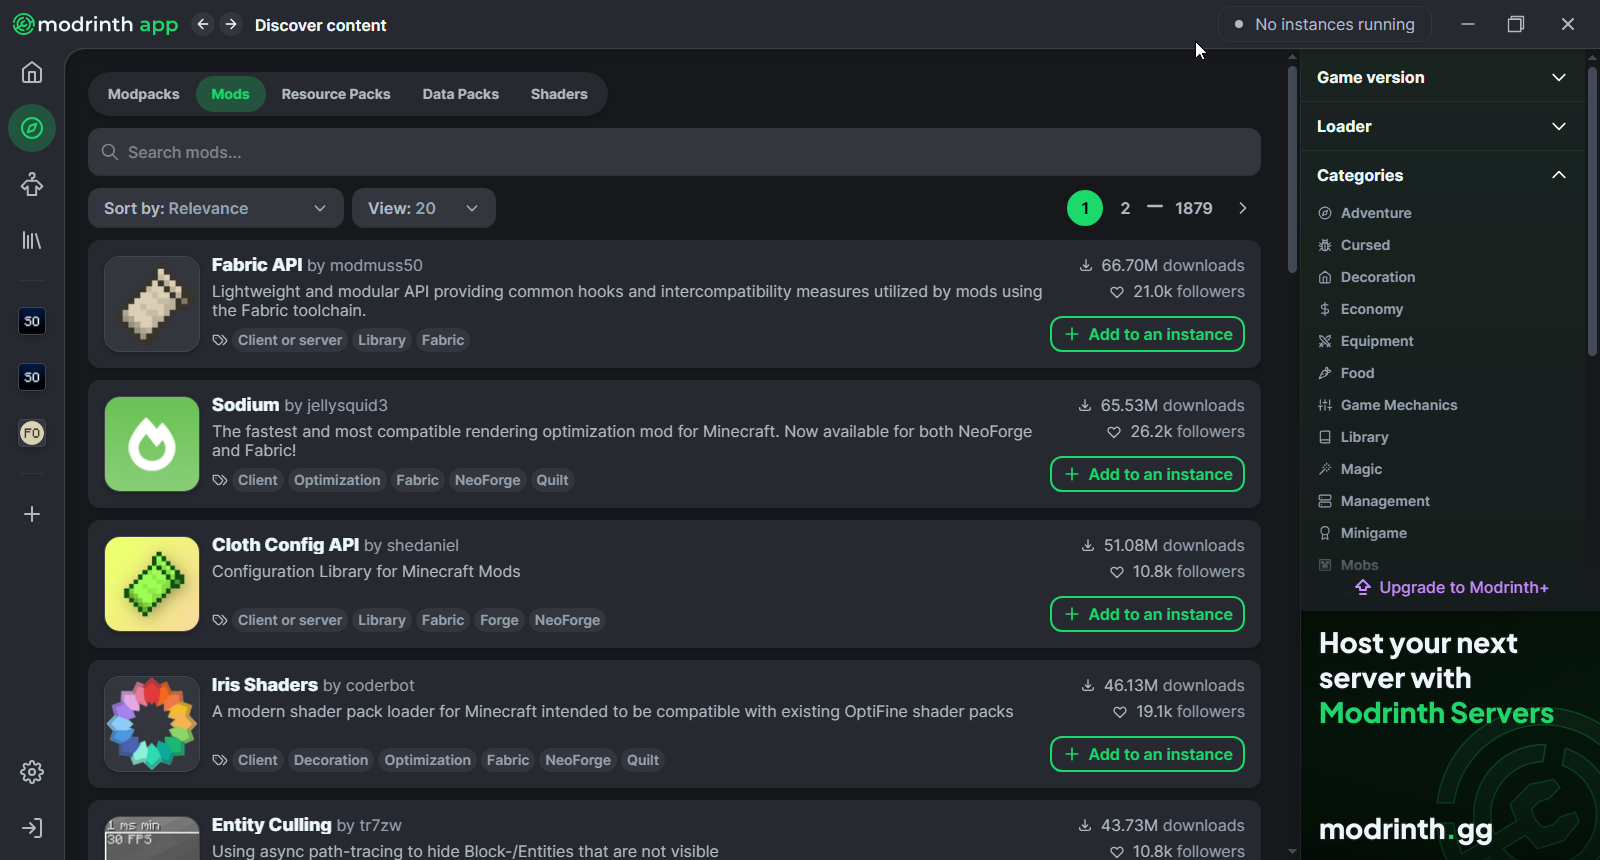Open Settings gear in sidebar

pos(32,772)
